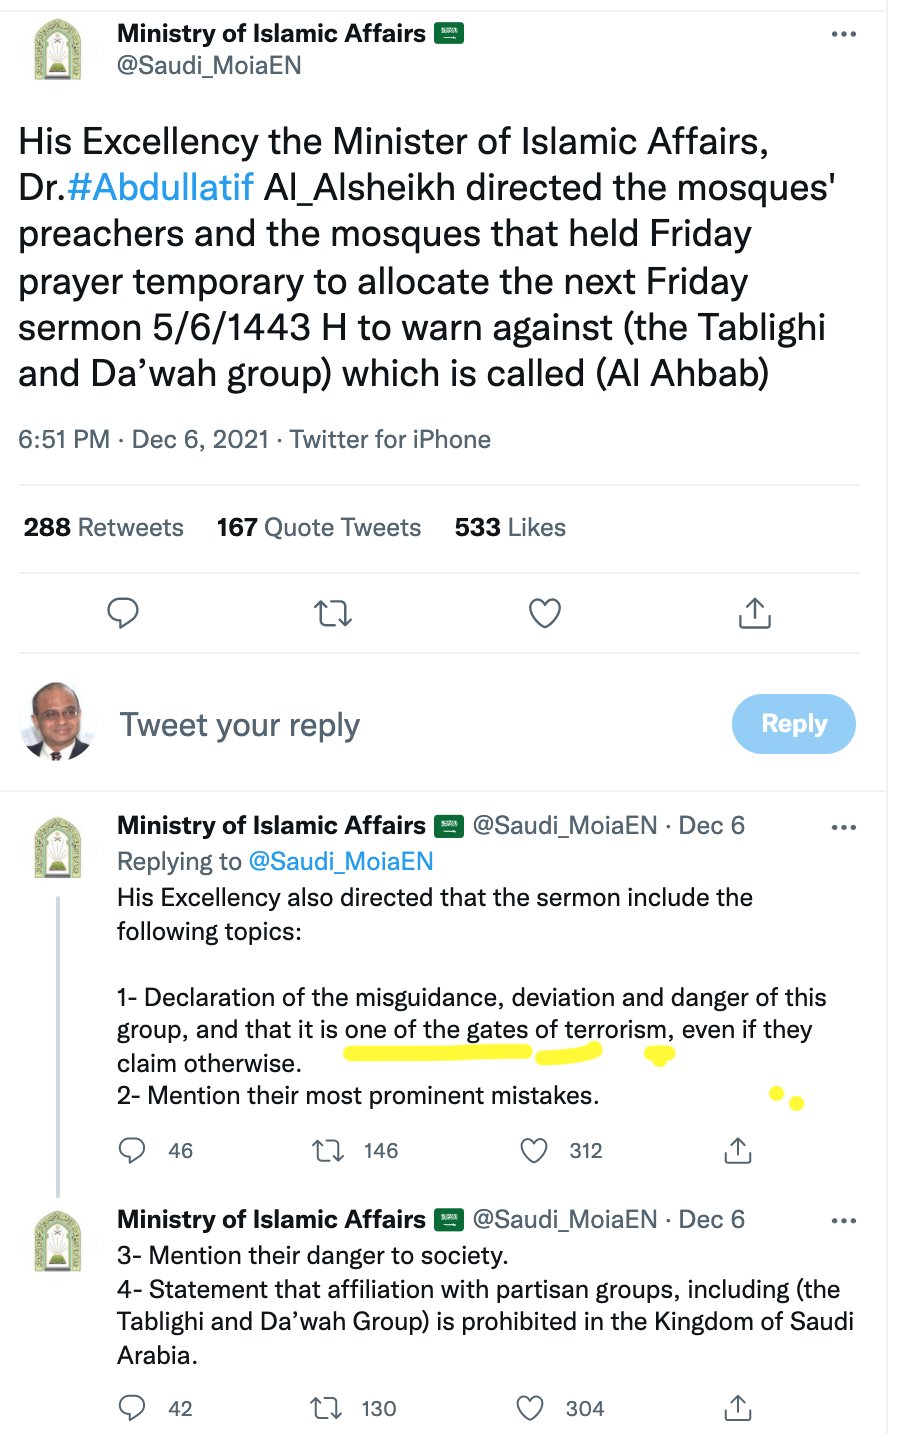View the 288 Retweets list
Image resolution: width=900 pixels, height=1434 pixels.
(x=104, y=527)
